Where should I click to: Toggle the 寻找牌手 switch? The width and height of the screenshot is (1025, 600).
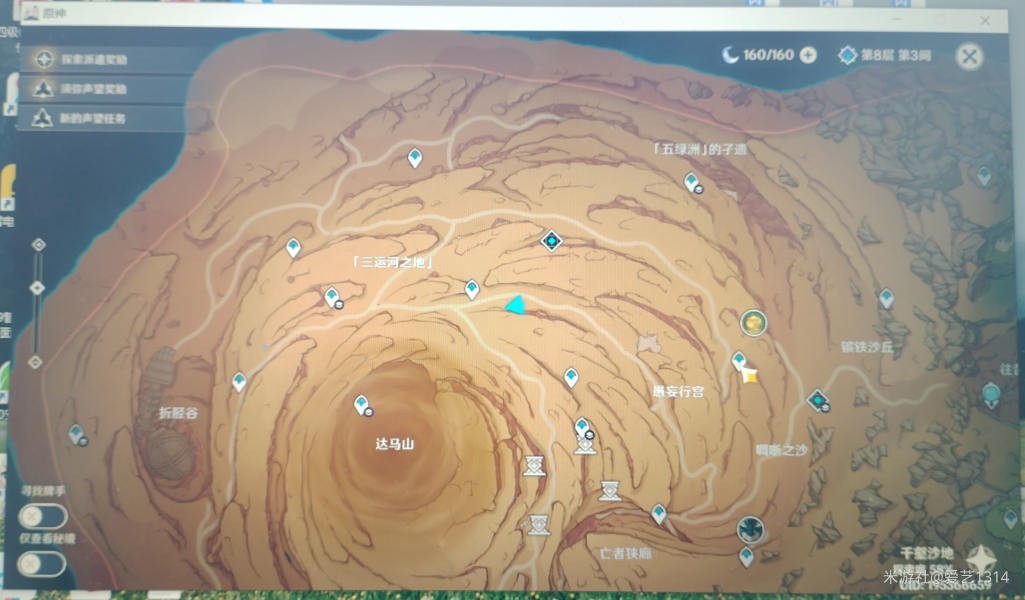click(42, 516)
